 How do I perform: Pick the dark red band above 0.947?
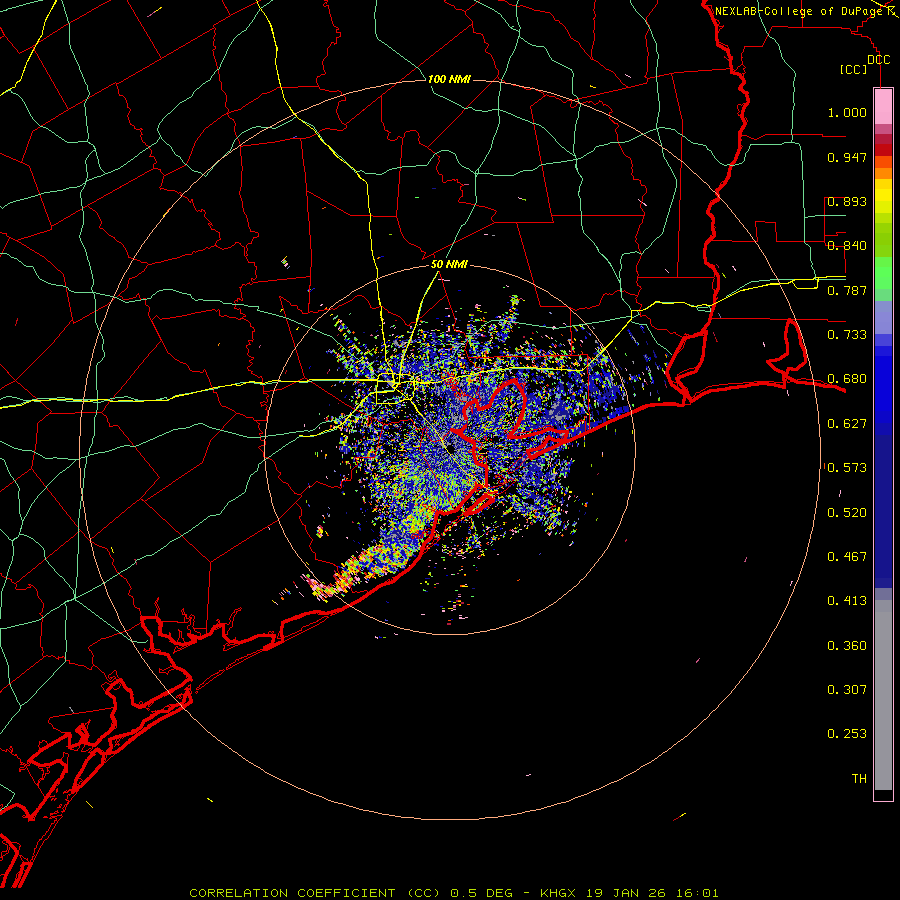883,149
